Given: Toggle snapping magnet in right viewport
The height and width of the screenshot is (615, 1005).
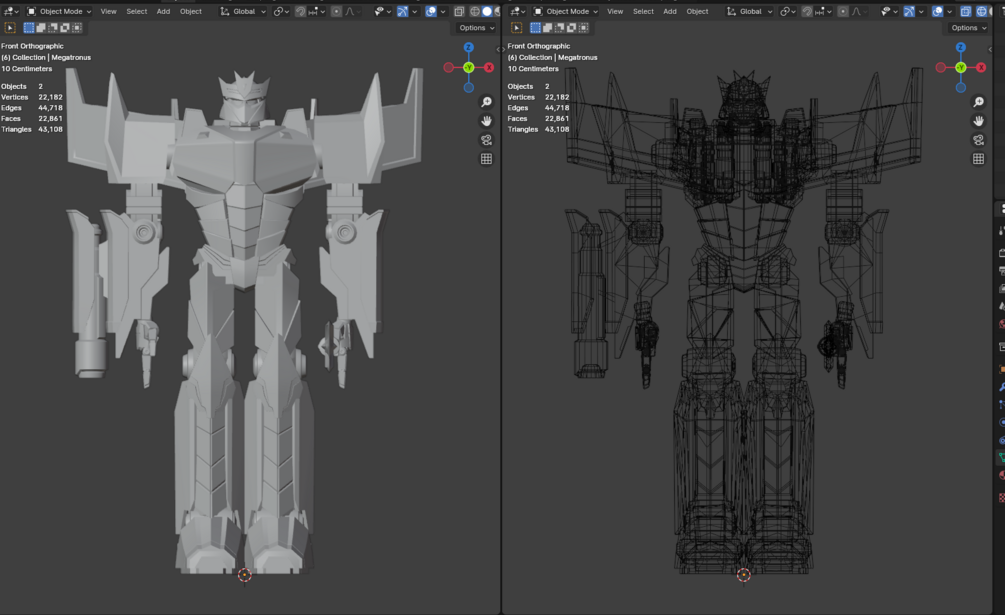Looking at the screenshot, I should click(807, 12).
